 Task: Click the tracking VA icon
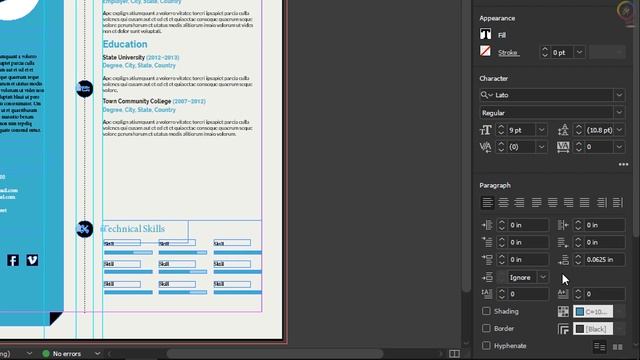(x=563, y=147)
